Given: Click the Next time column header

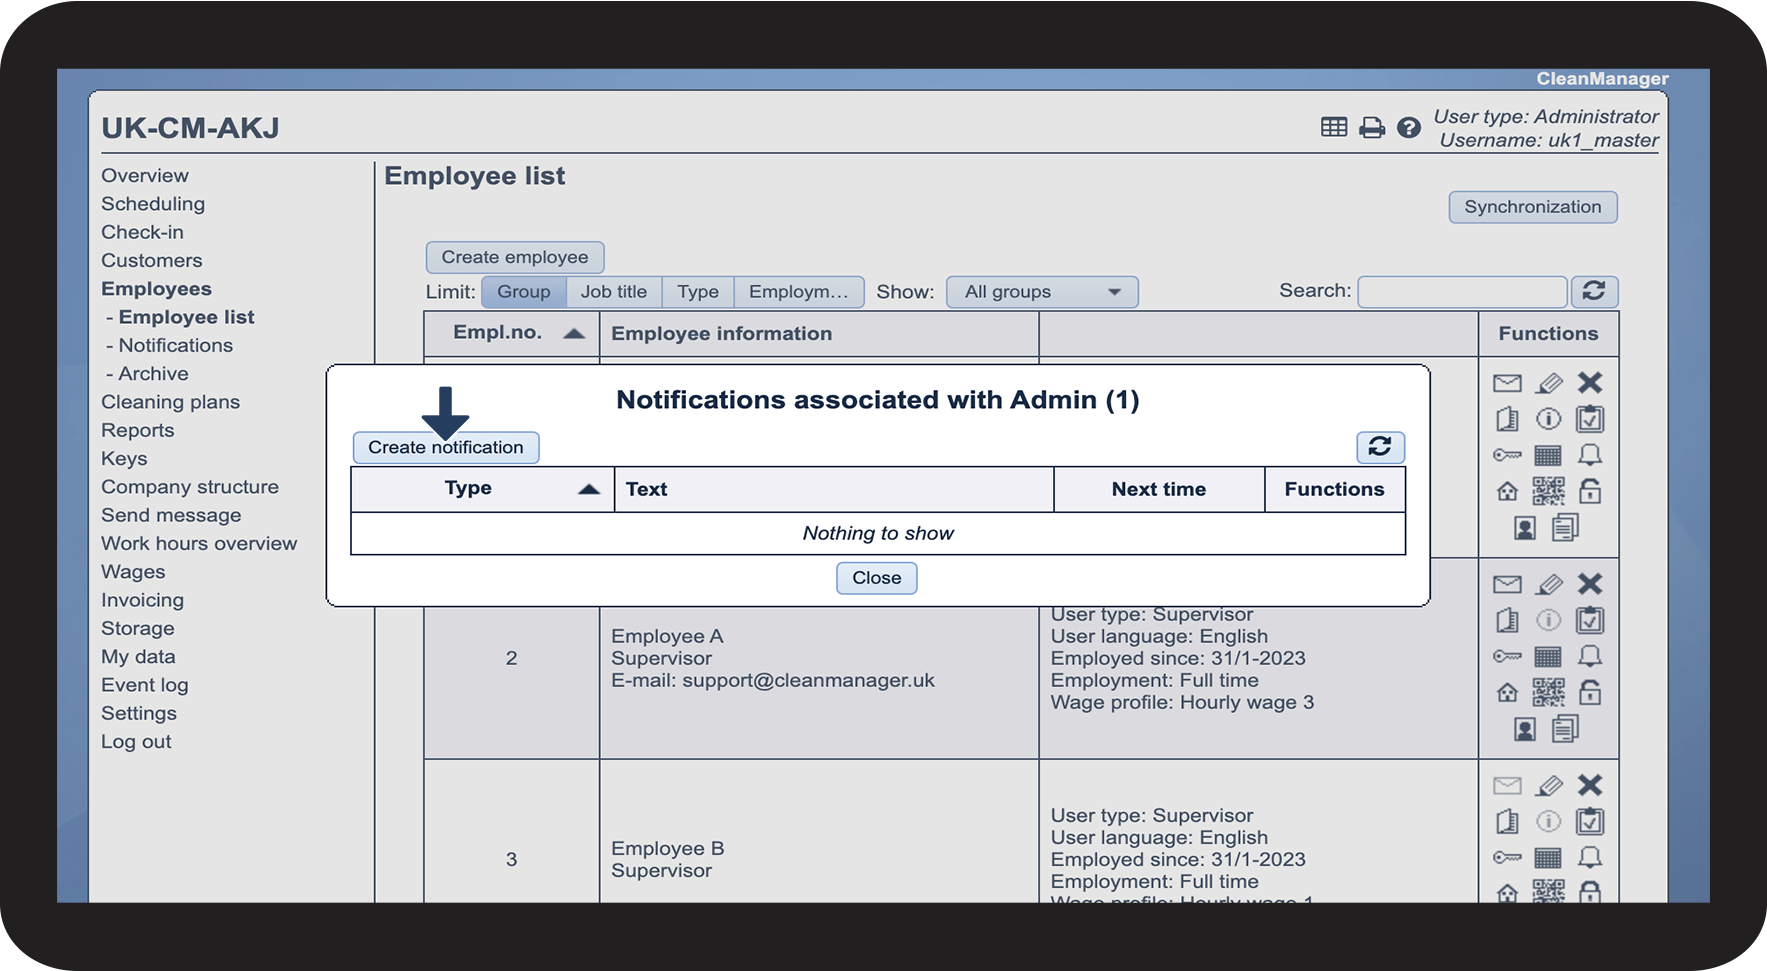Looking at the screenshot, I should 1159,489.
